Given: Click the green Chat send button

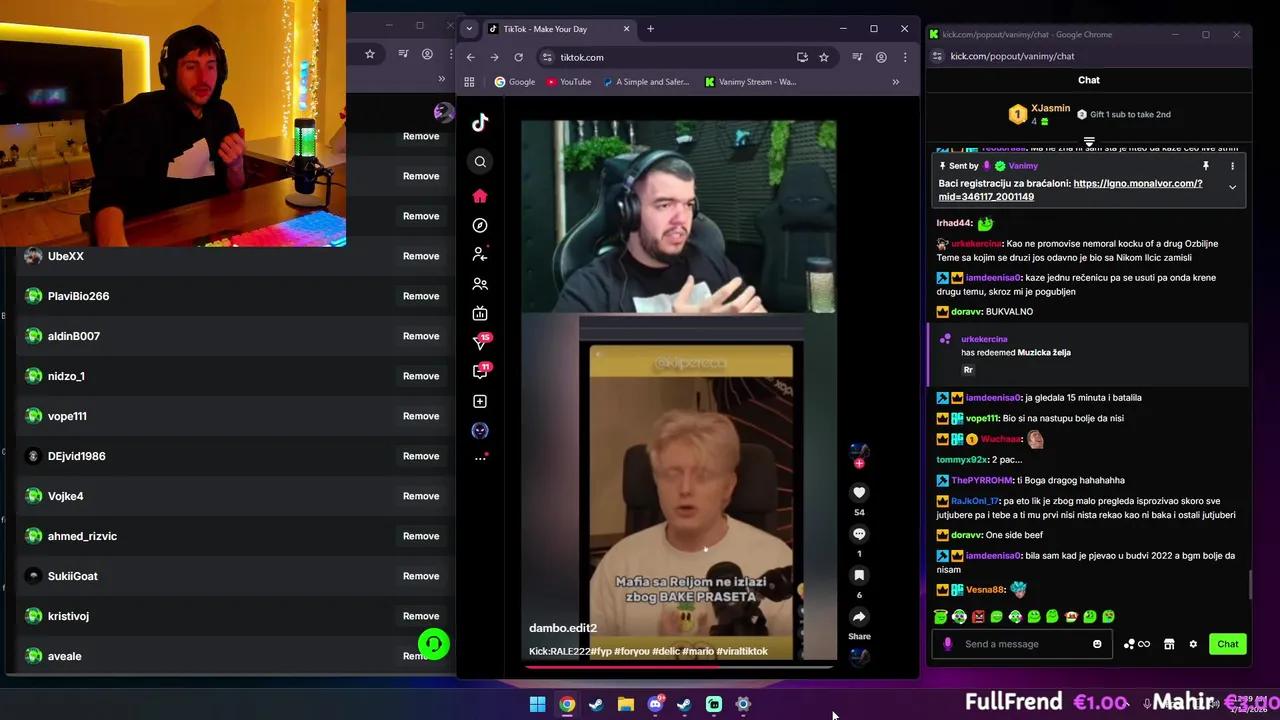Looking at the screenshot, I should click(1227, 644).
